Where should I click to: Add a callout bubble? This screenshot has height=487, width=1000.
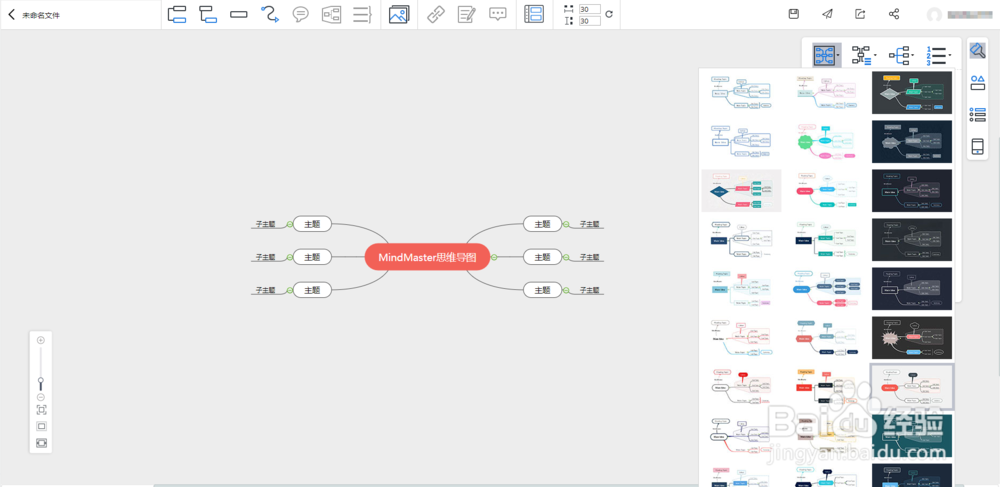click(300, 14)
